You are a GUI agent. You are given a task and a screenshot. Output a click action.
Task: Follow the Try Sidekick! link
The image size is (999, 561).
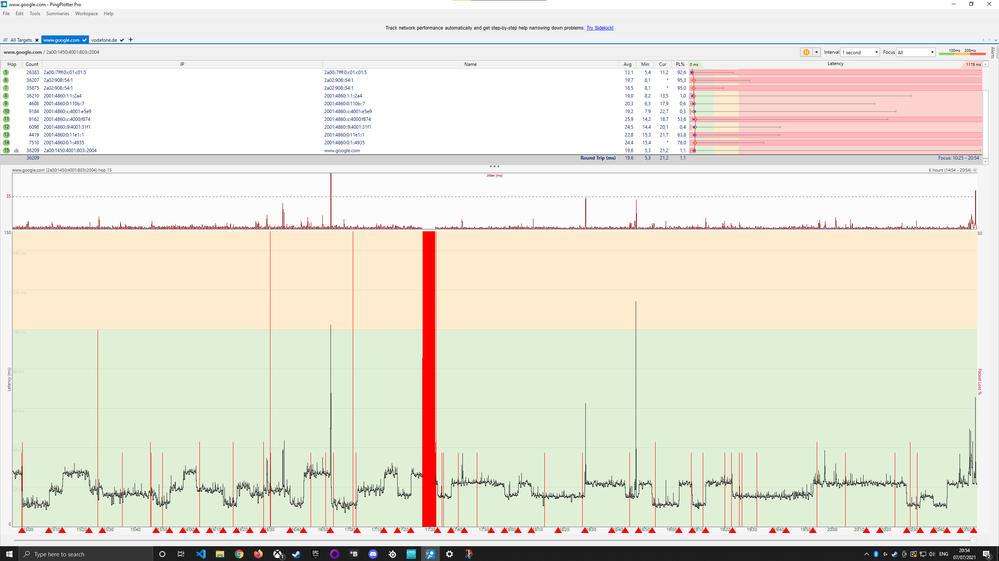click(600, 28)
